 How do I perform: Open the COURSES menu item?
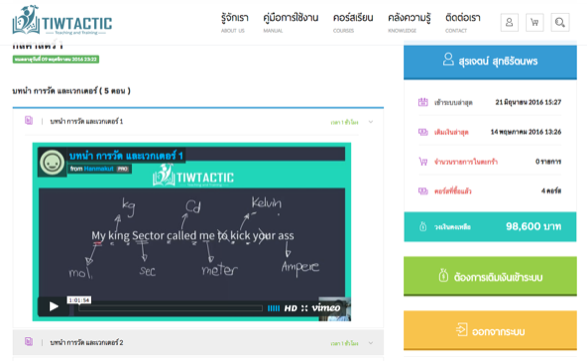pyautogui.click(x=353, y=22)
